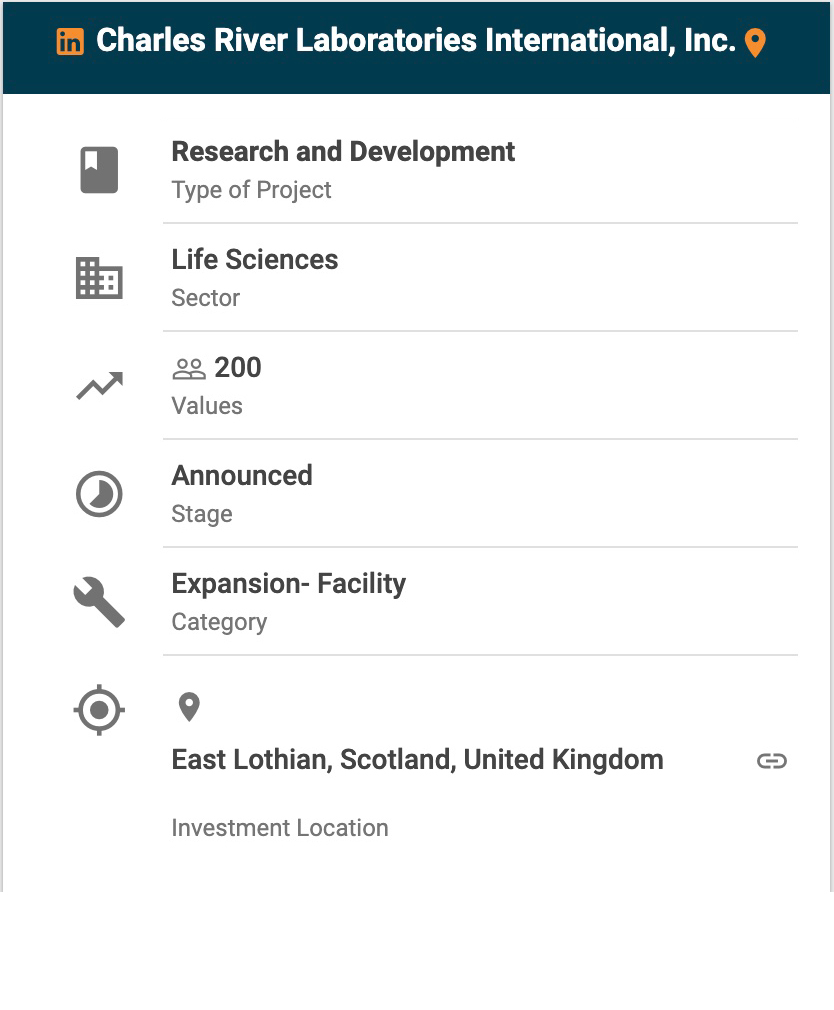Click the Expansion- Facility category value

[288, 584]
